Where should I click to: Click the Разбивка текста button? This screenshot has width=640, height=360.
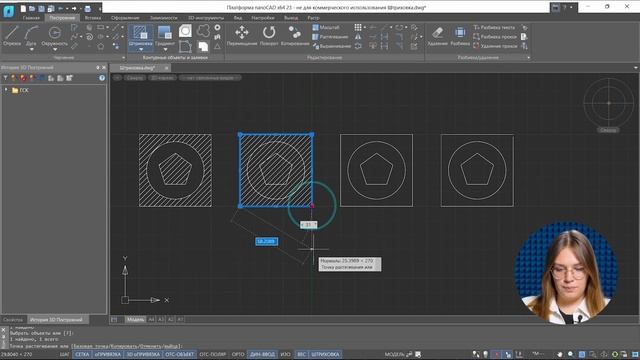(x=494, y=27)
